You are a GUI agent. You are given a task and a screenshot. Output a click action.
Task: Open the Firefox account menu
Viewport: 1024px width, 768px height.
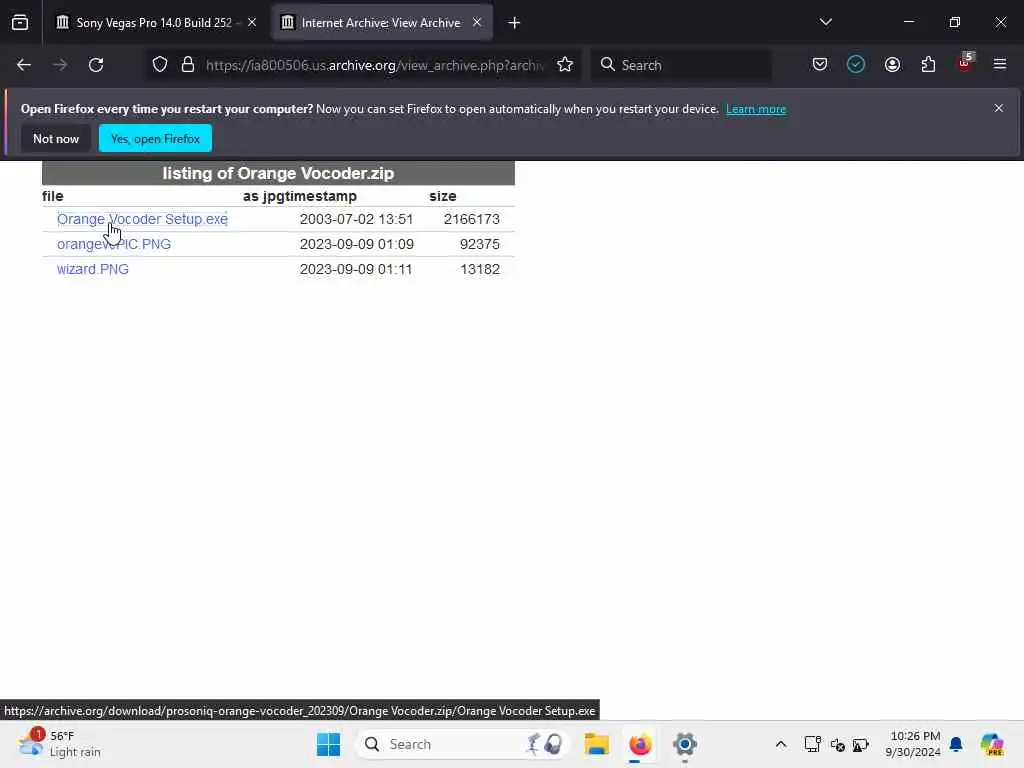click(892, 65)
